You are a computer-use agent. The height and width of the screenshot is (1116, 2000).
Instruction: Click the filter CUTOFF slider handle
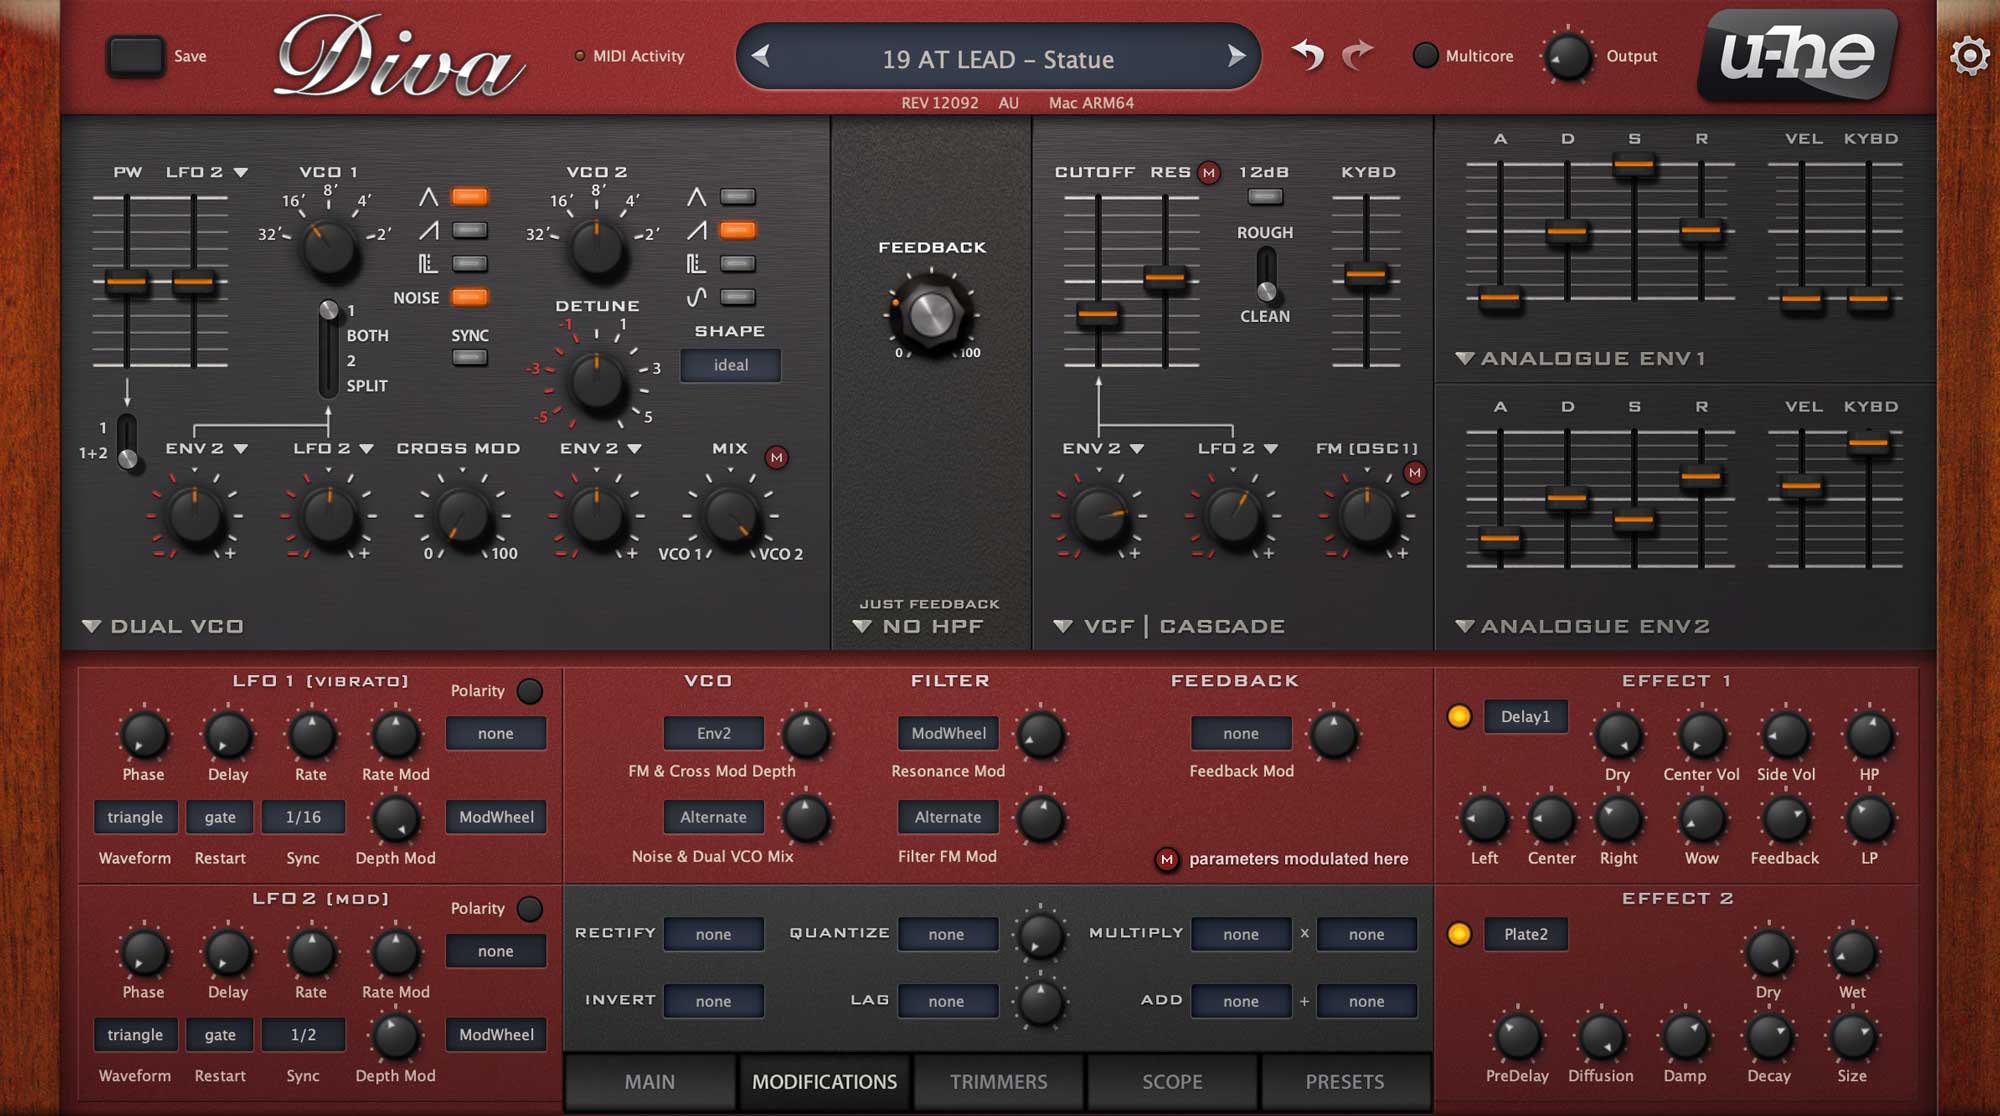(x=1098, y=315)
